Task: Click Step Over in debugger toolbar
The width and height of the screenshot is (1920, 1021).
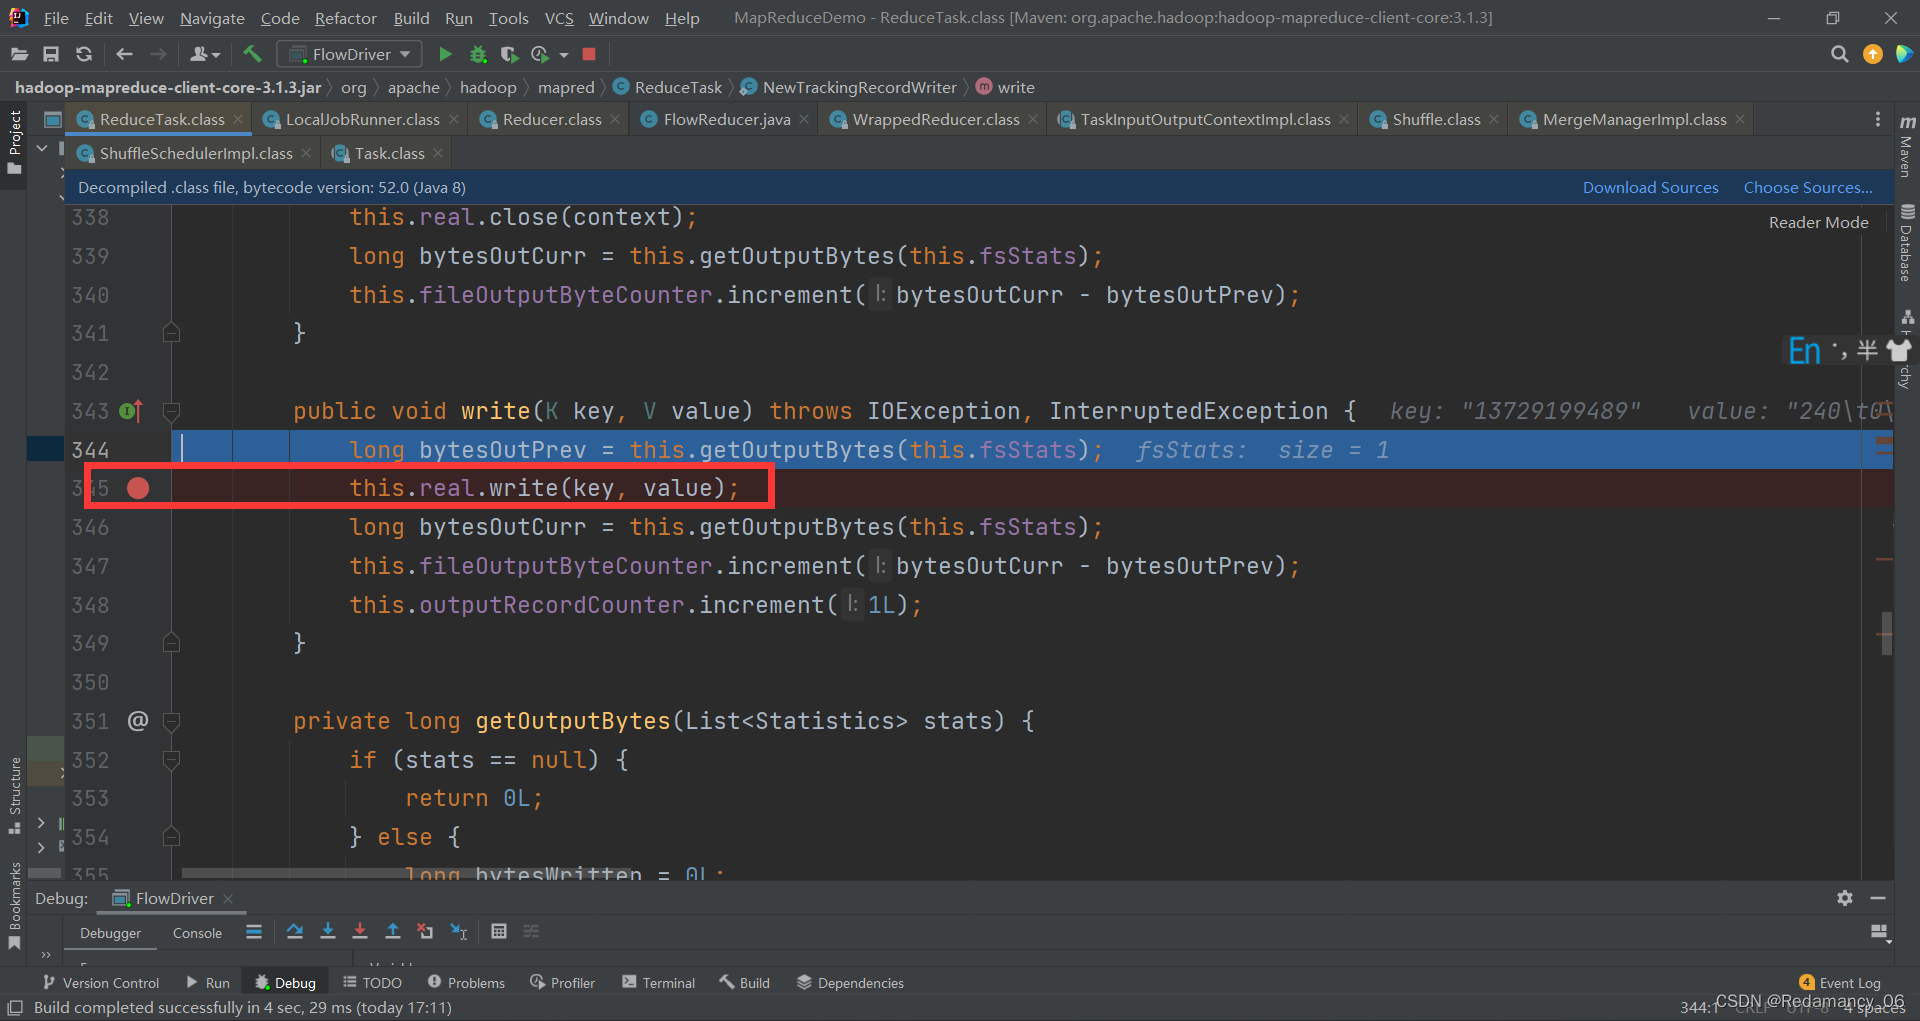Action: coord(294,931)
